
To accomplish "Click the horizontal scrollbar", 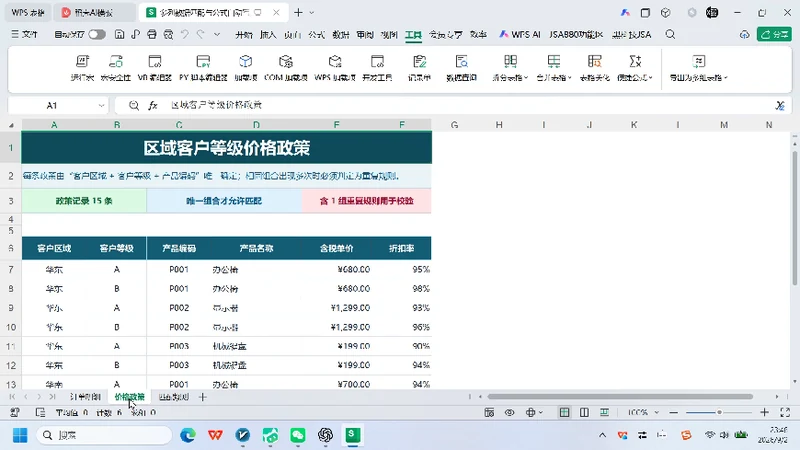I will pos(620,396).
